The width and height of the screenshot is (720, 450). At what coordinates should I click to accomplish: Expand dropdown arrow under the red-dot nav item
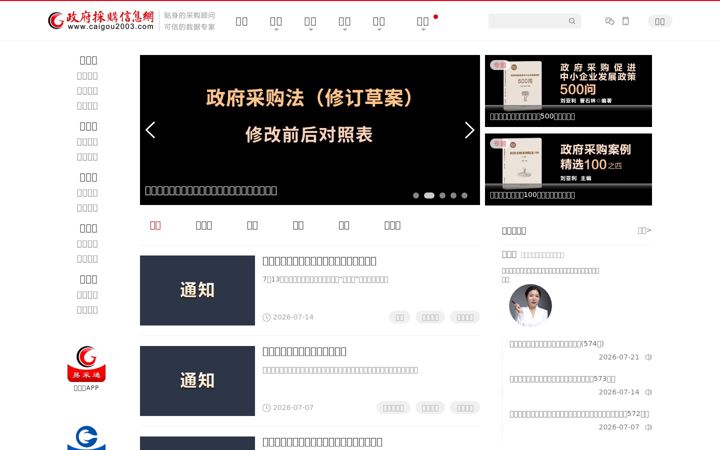point(423,29)
